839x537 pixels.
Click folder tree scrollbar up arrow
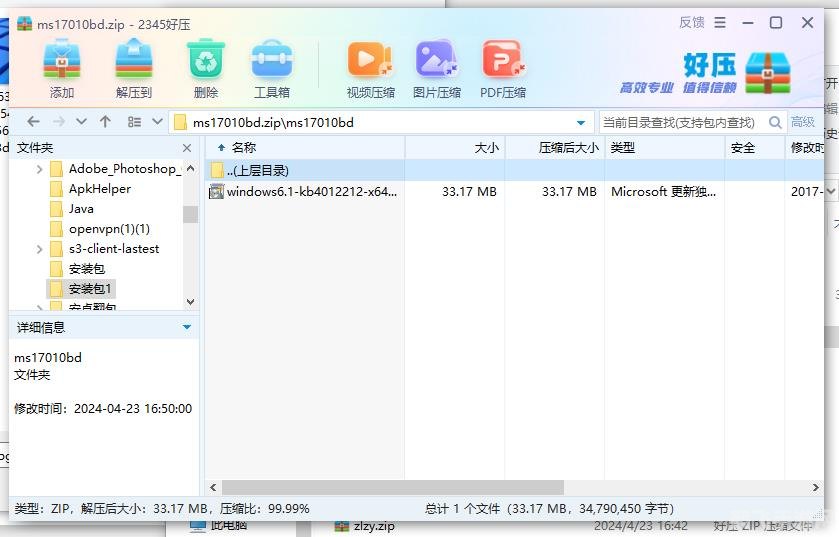tap(190, 168)
